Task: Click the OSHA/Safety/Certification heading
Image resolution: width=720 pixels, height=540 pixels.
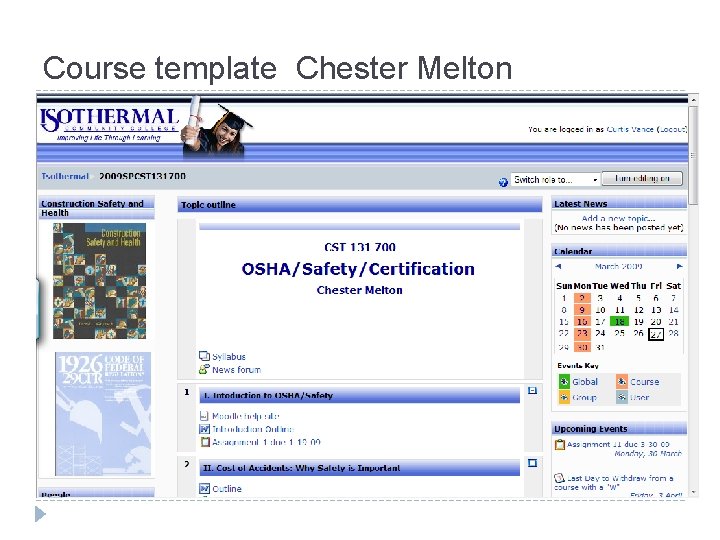Action: (358, 269)
